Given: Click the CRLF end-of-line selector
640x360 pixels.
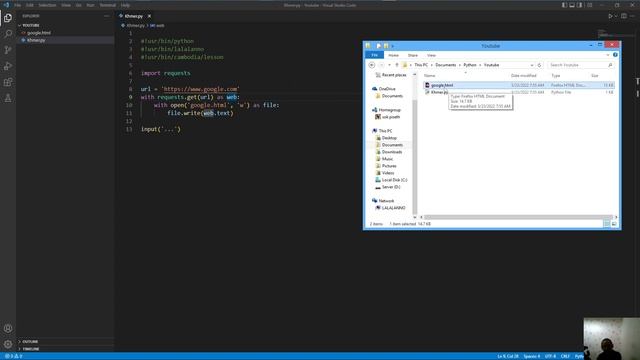Looking at the screenshot, I should (565, 356).
